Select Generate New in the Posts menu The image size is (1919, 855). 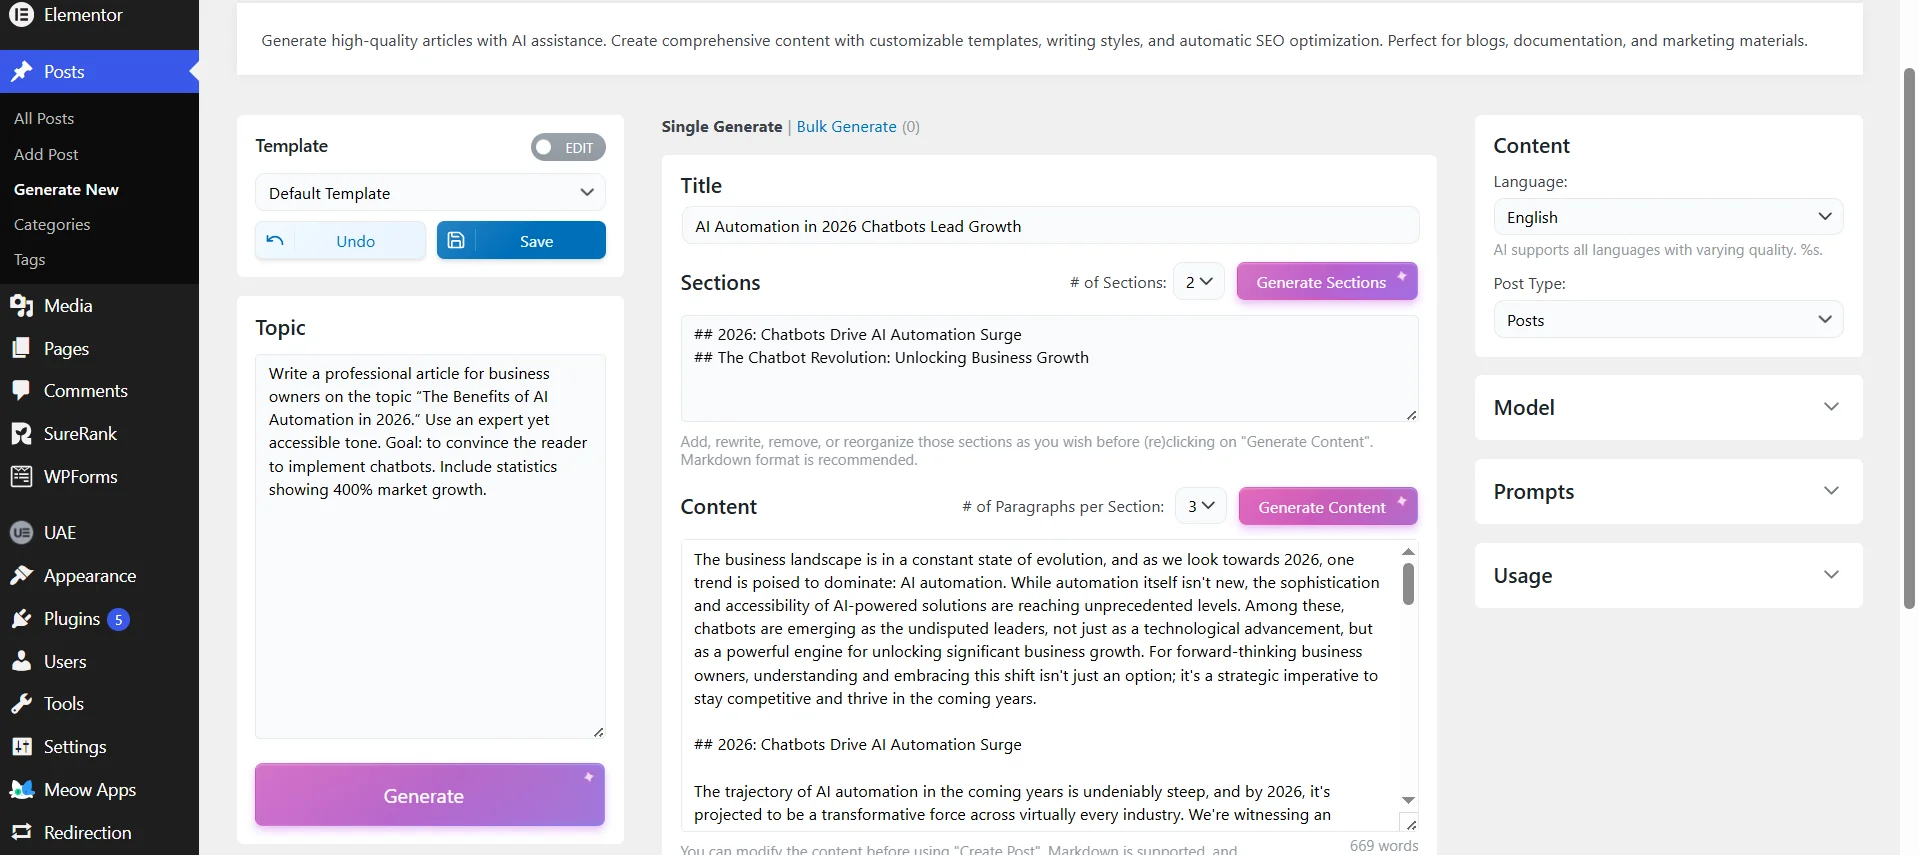click(x=66, y=188)
